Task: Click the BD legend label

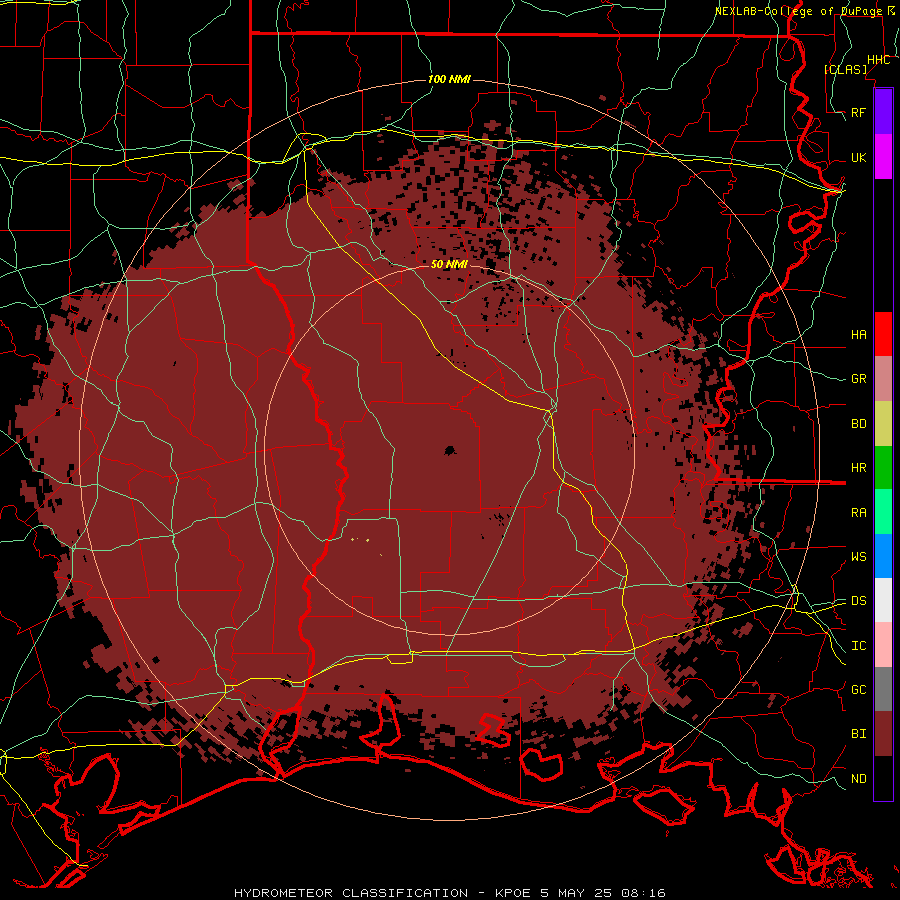Action: (859, 424)
